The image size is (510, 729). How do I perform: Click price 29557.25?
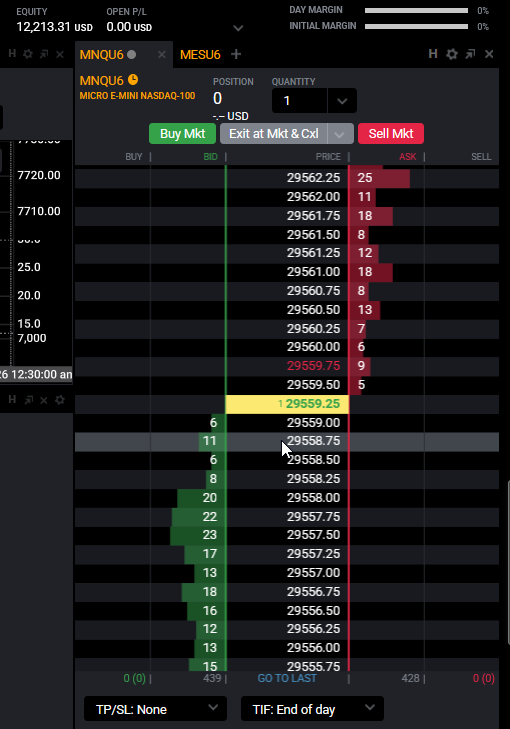(x=313, y=554)
